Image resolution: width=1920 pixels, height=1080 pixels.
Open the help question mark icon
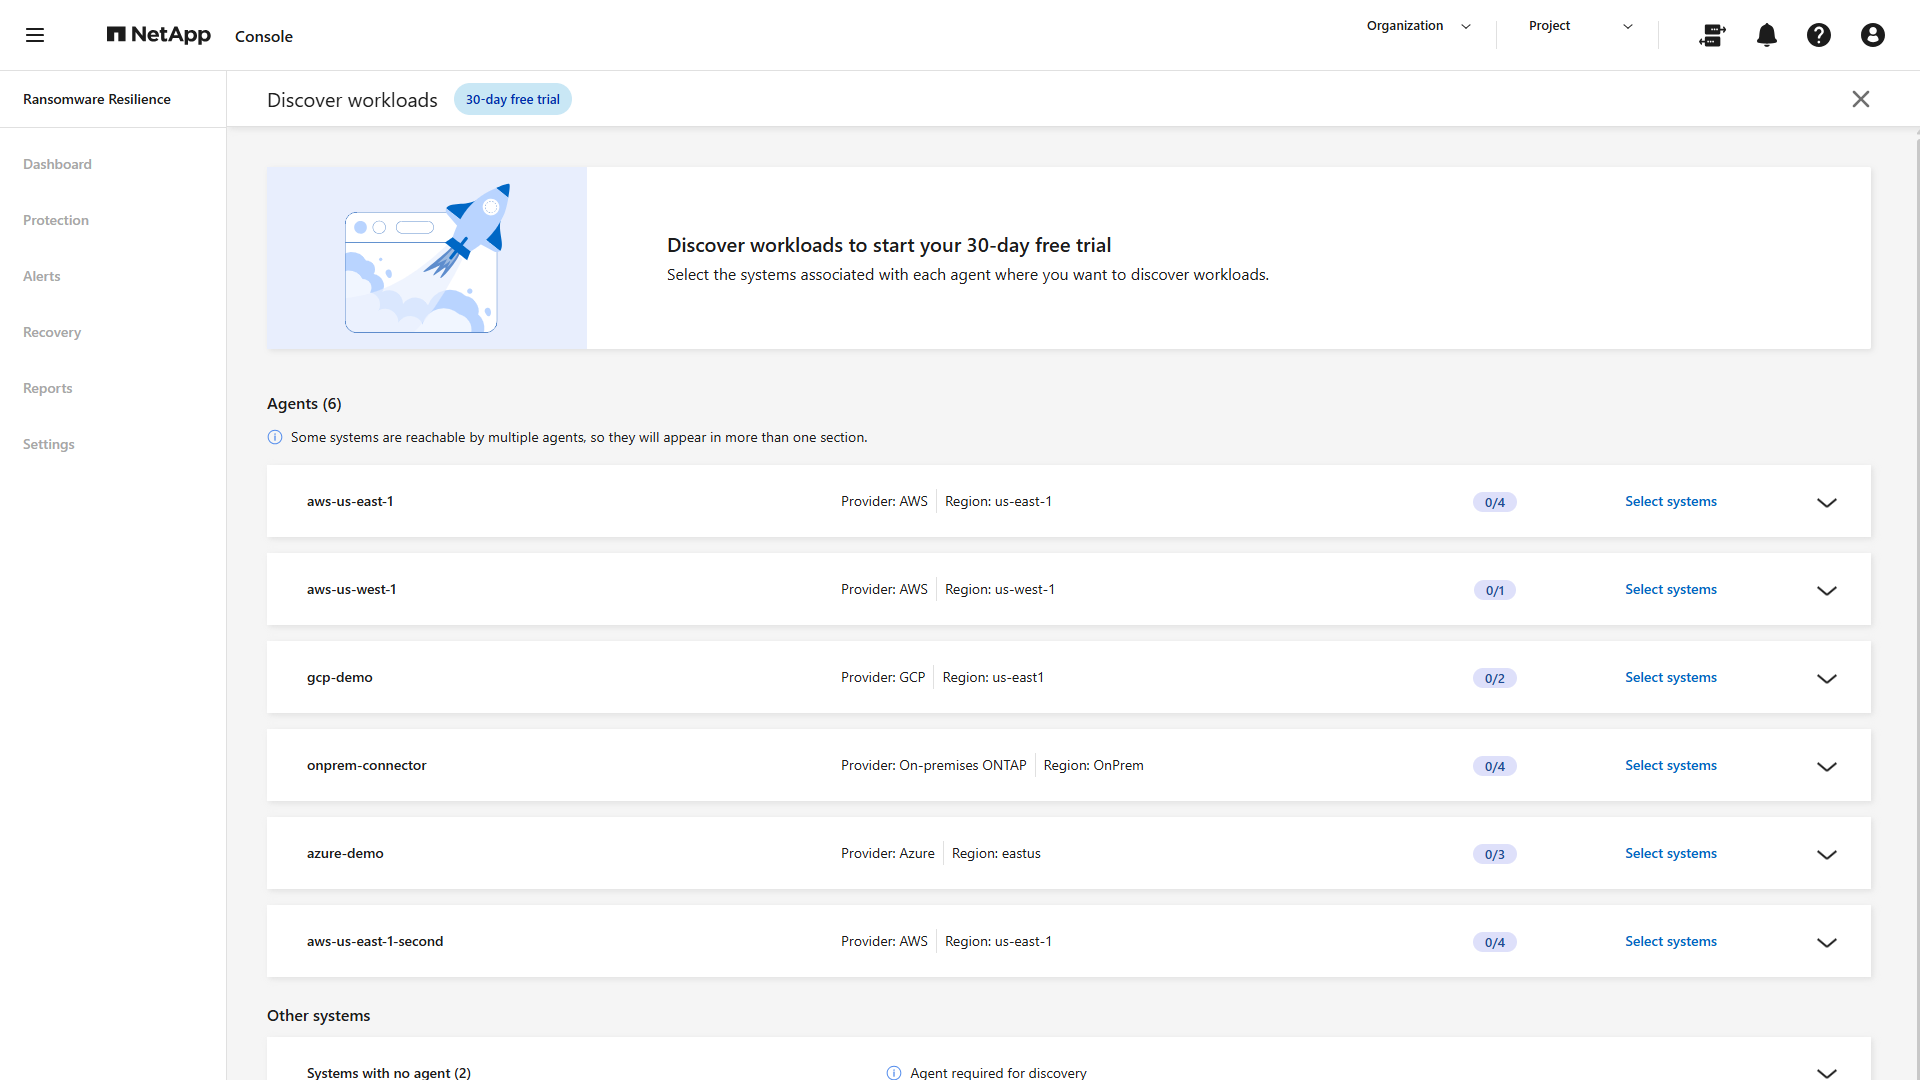pos(1819,35)
